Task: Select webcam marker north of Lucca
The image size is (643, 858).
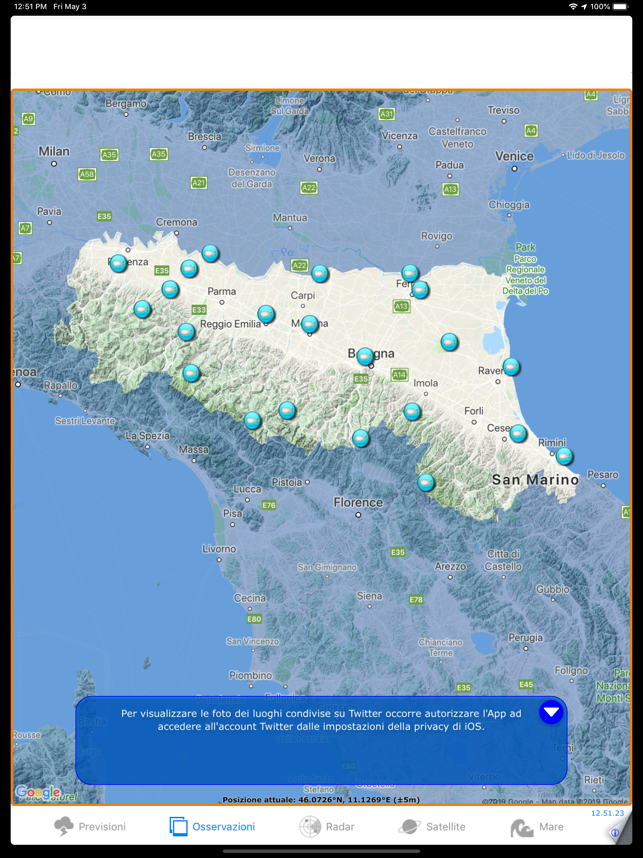Action: [252, 420]
